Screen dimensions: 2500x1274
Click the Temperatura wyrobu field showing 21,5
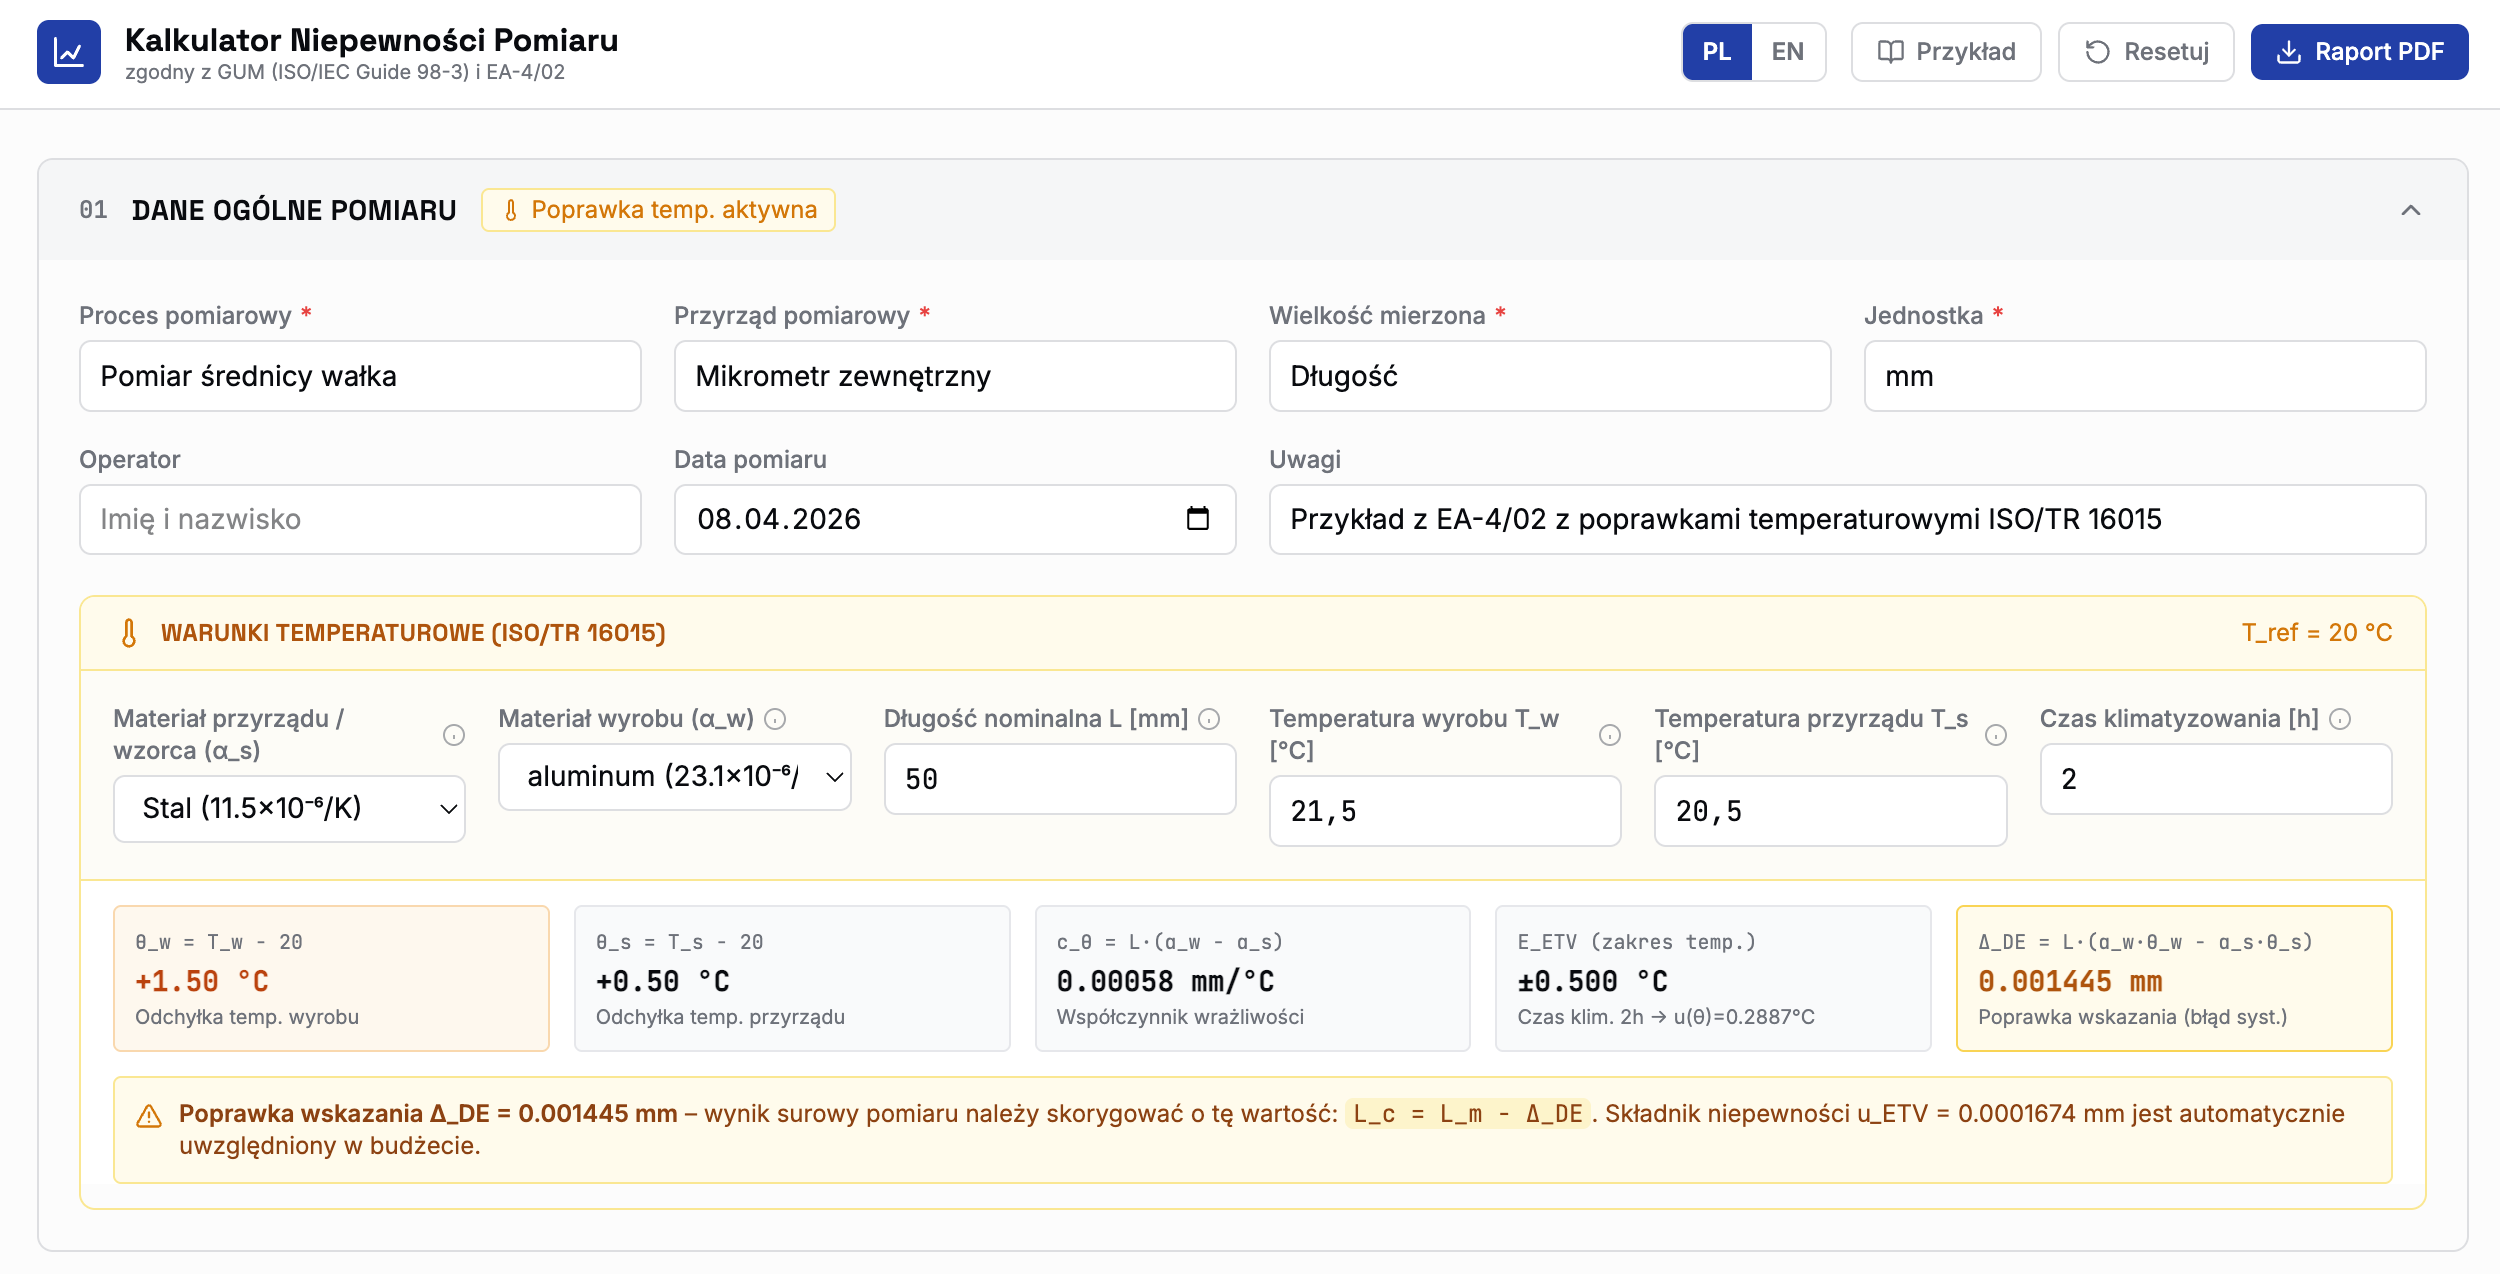click(x=1444, y=811)
